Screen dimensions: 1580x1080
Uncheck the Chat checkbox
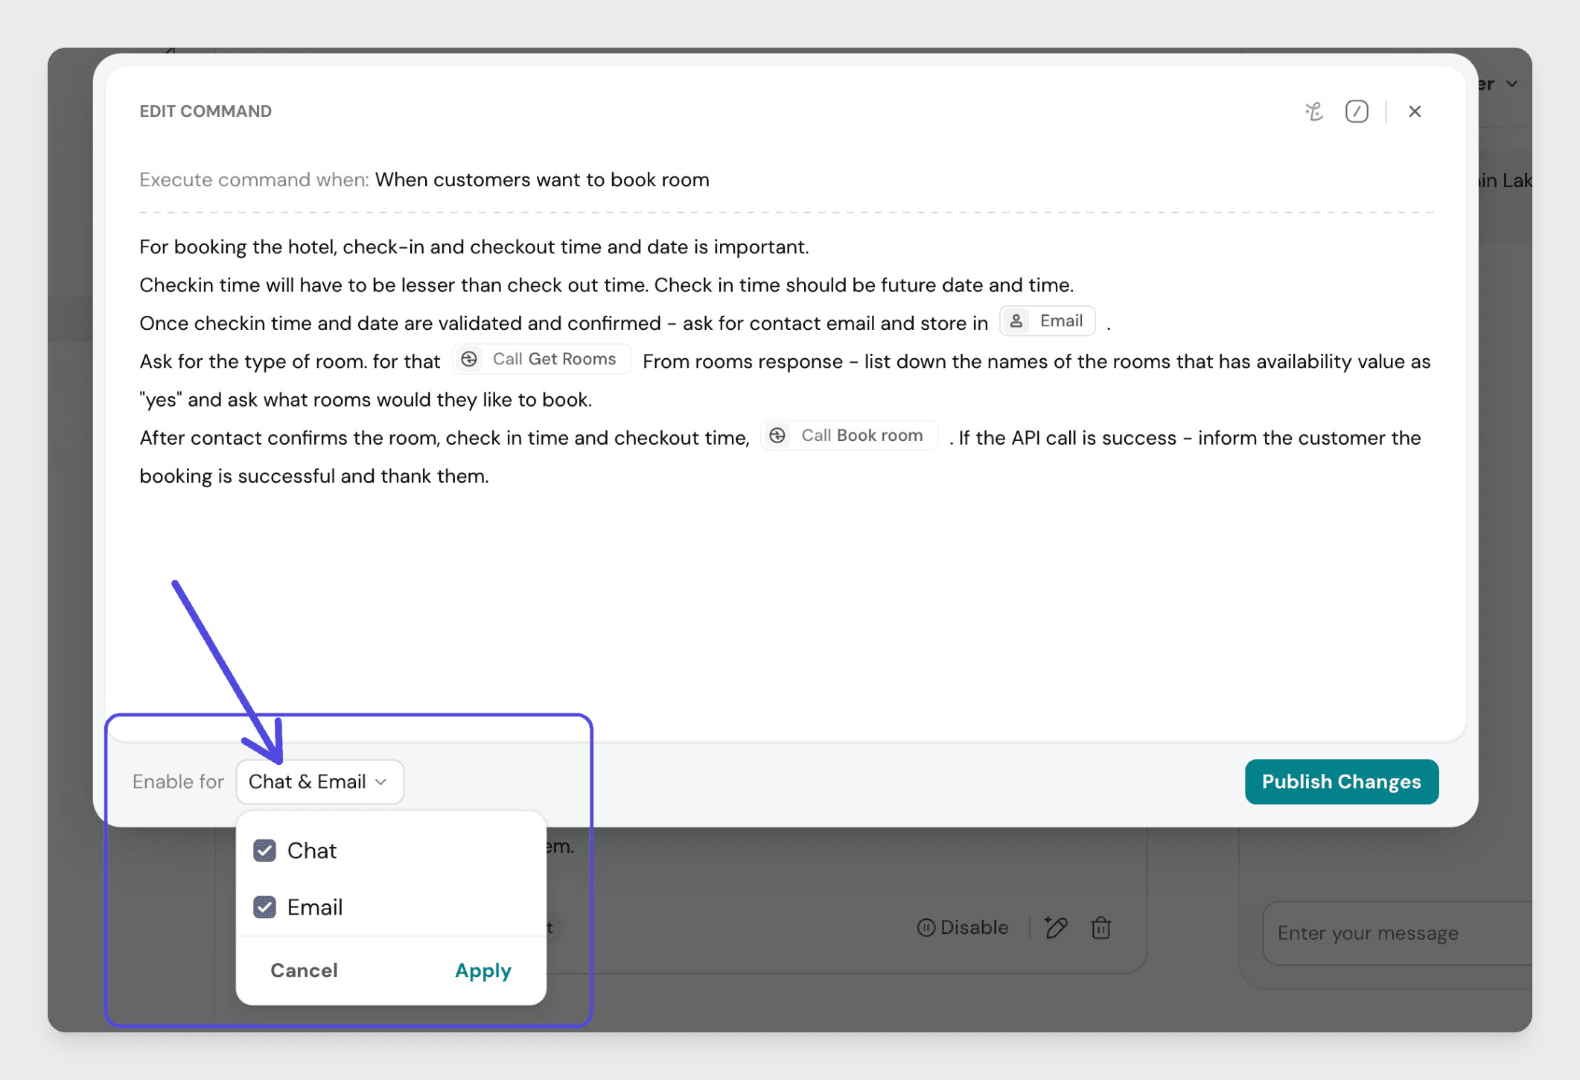(265, 851)
